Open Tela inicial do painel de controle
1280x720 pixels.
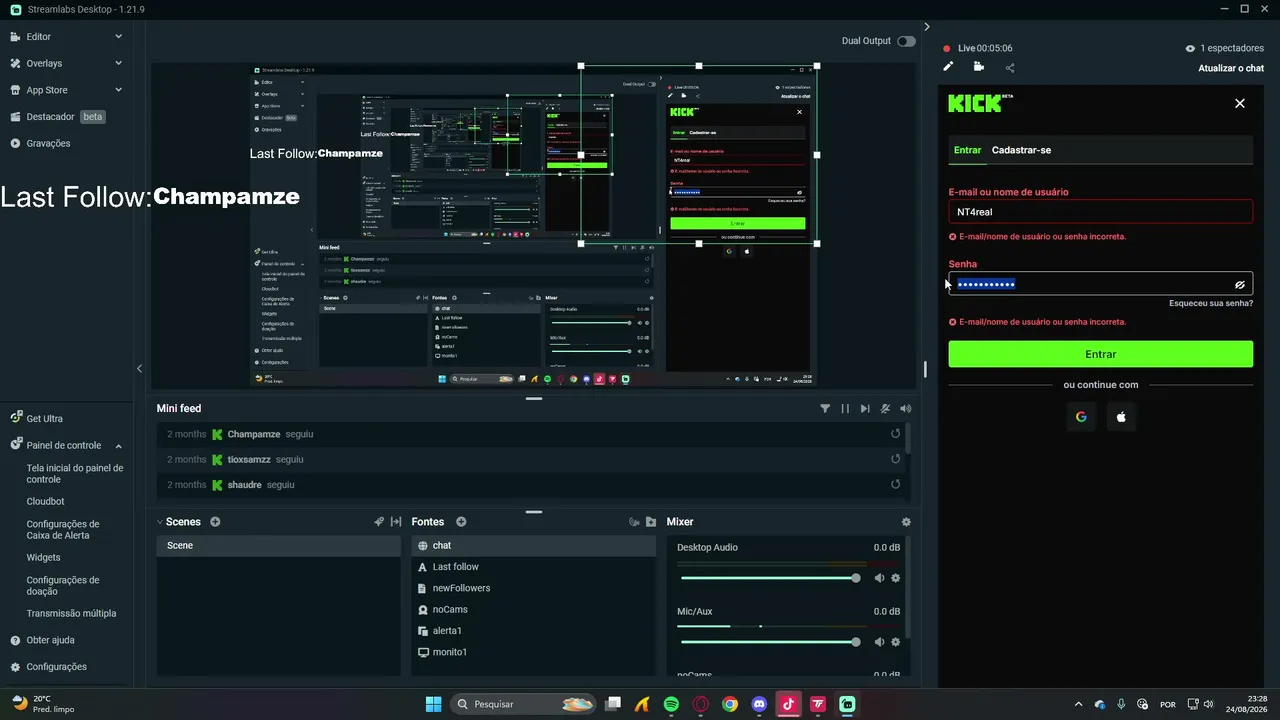[x=75, y=474]
